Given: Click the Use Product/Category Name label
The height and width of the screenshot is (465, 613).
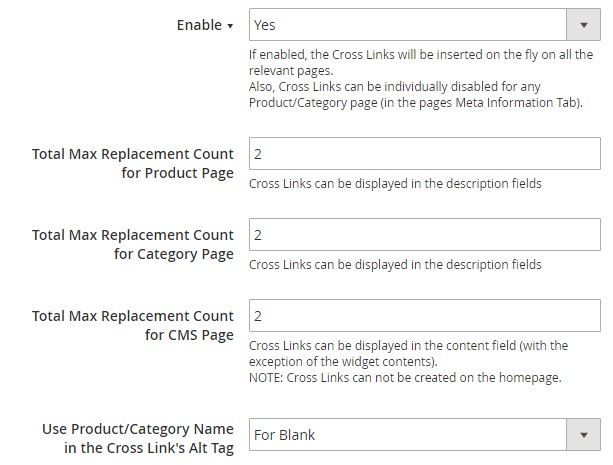Looking at the screenshot, I should tap(138, 438).
